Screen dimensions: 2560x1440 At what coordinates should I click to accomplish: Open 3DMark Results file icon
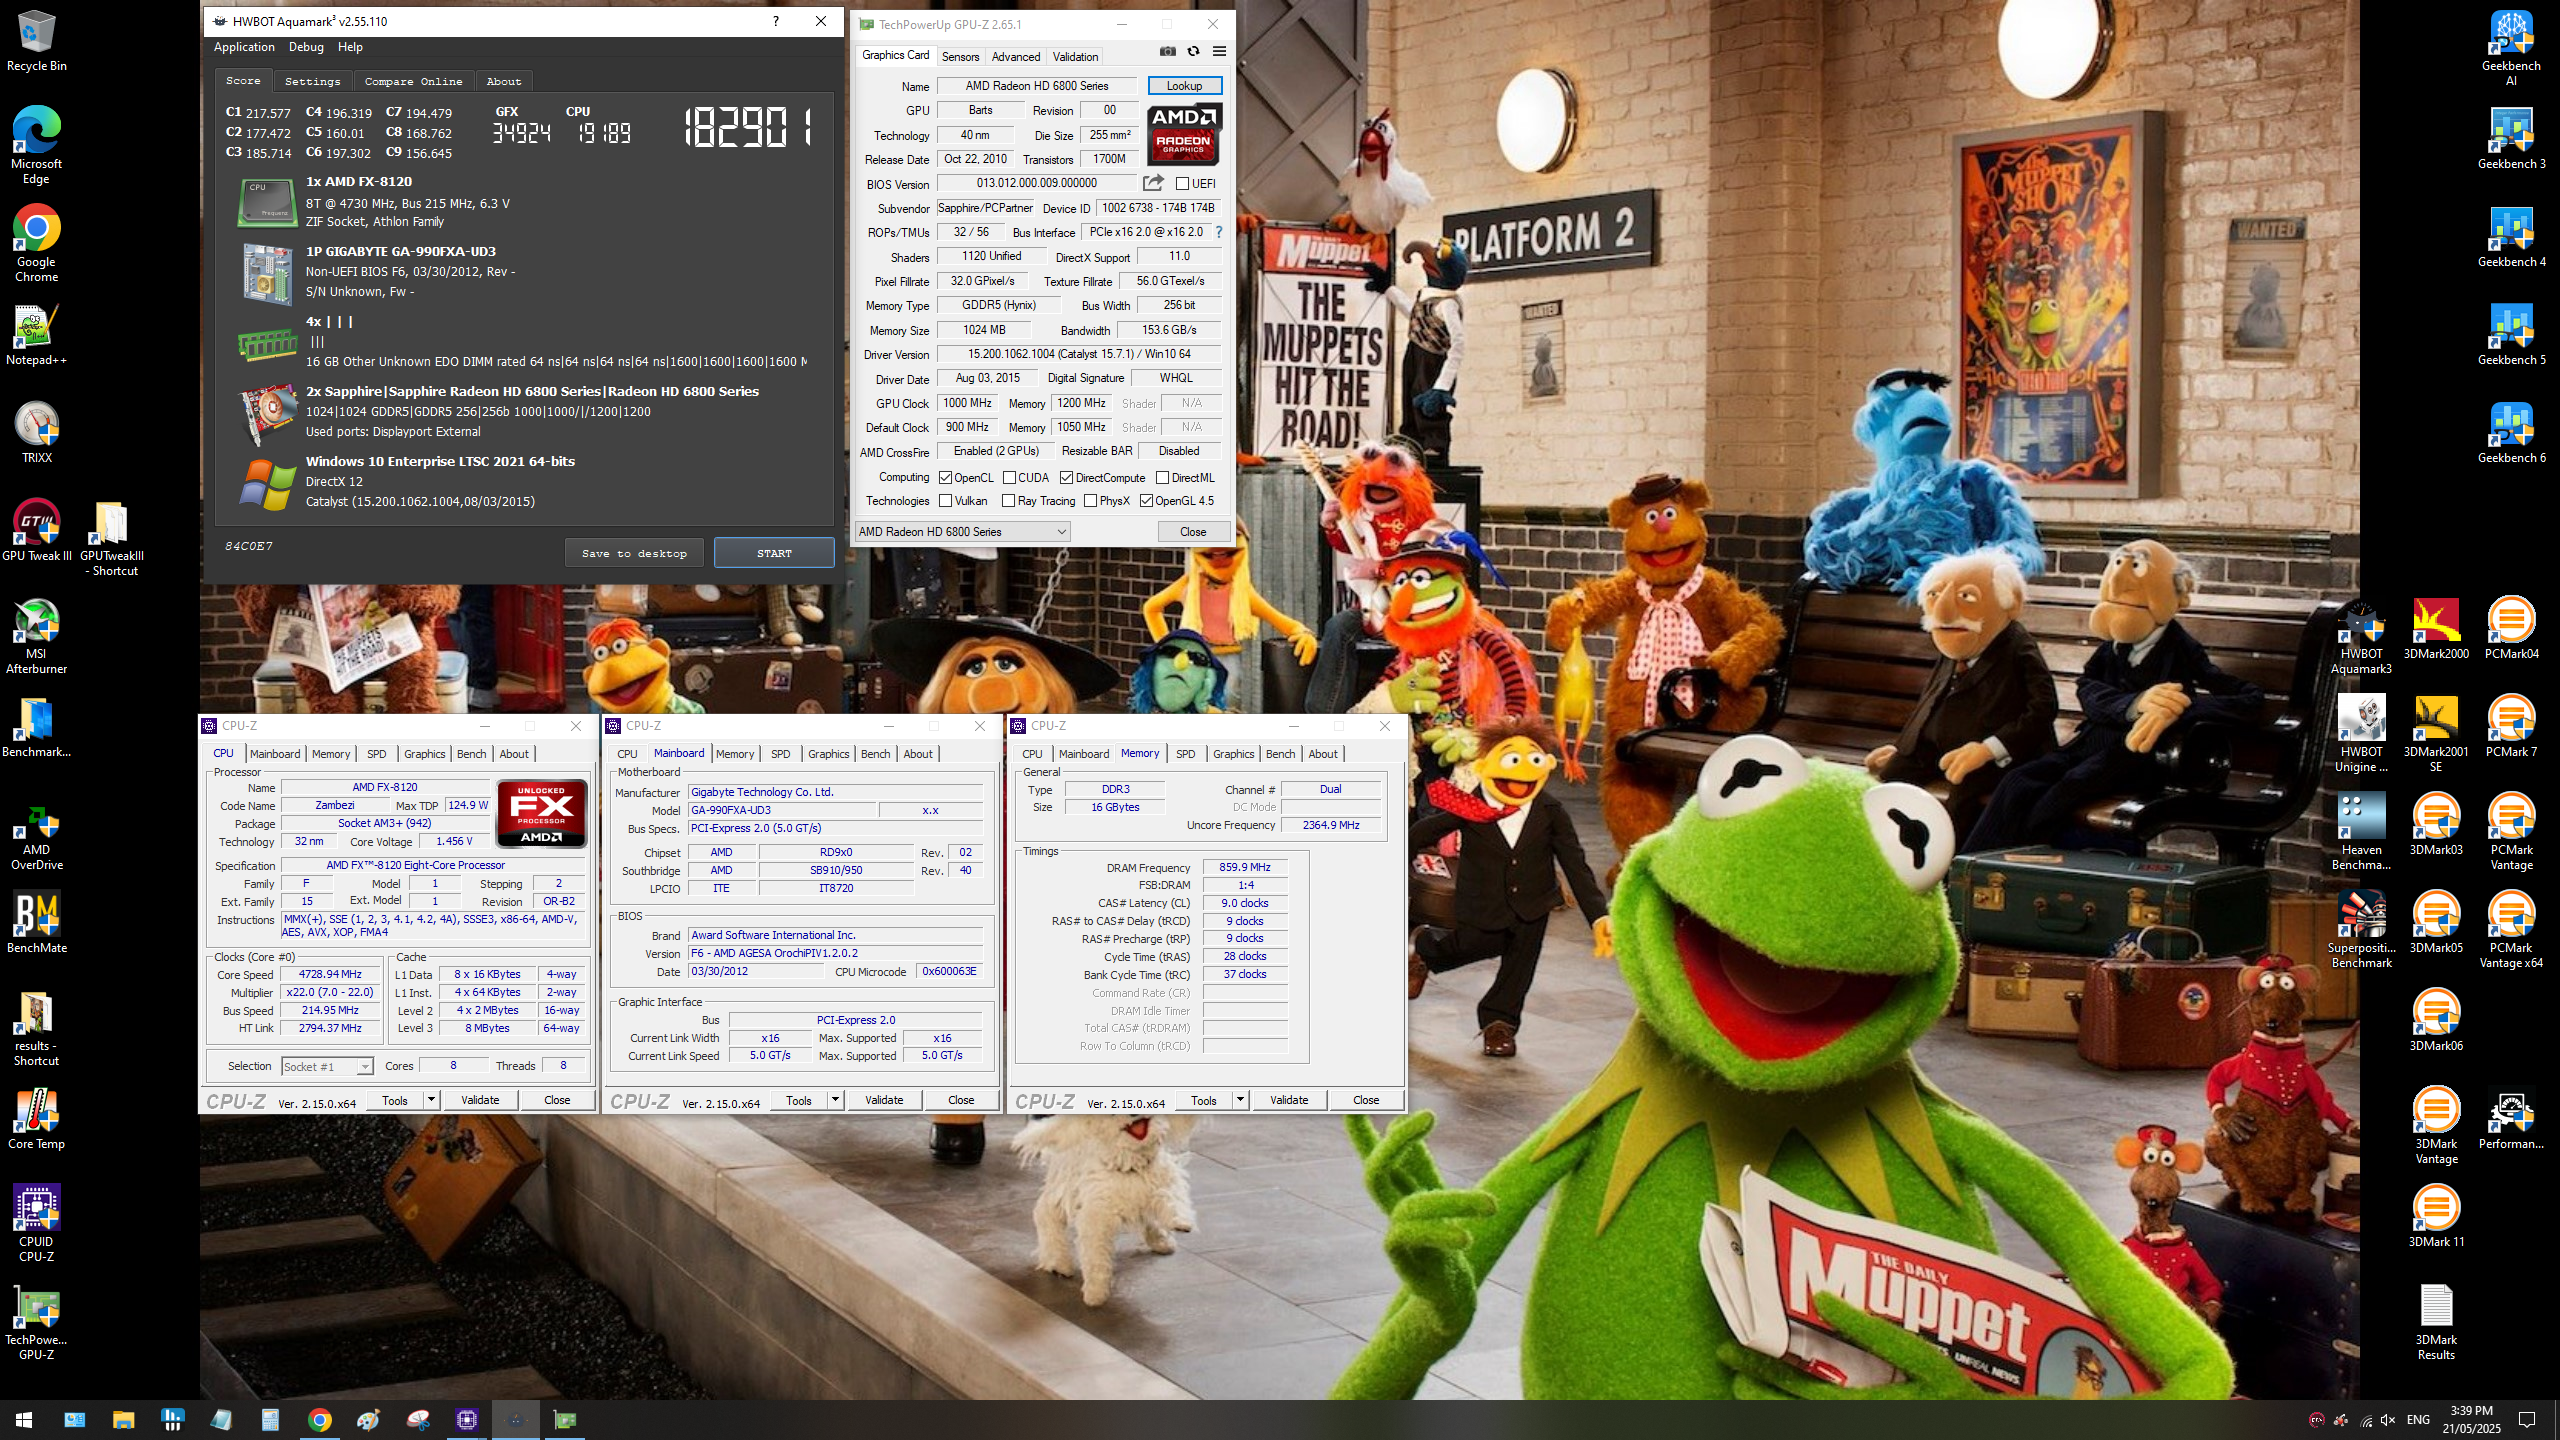(x=2436, y=1321)
